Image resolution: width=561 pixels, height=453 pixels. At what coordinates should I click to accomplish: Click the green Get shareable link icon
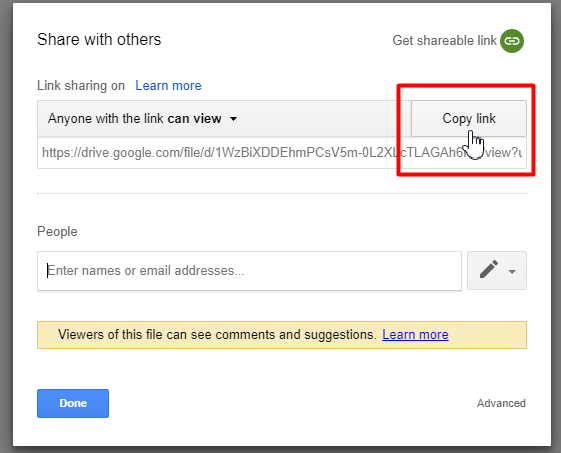click(512, 41)
